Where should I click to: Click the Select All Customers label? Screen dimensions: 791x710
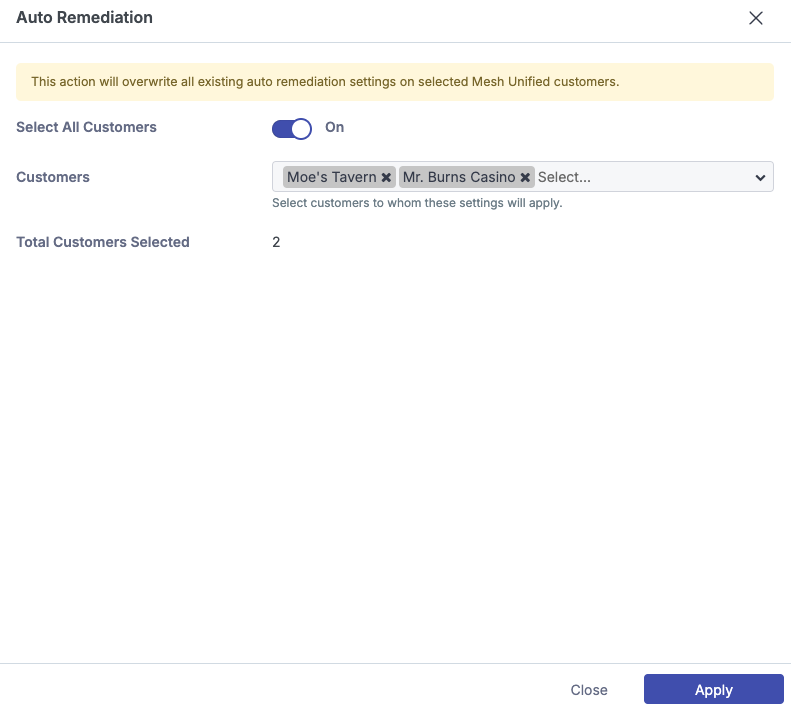(86, 127)
